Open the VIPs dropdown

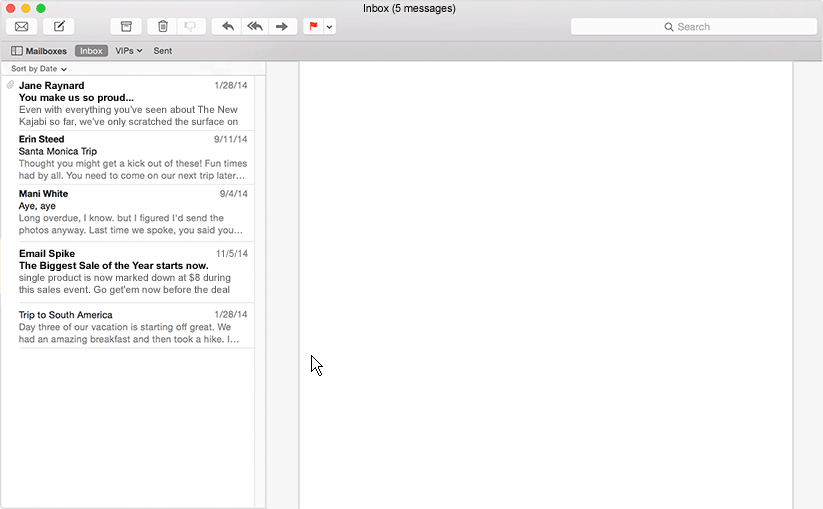129,51
